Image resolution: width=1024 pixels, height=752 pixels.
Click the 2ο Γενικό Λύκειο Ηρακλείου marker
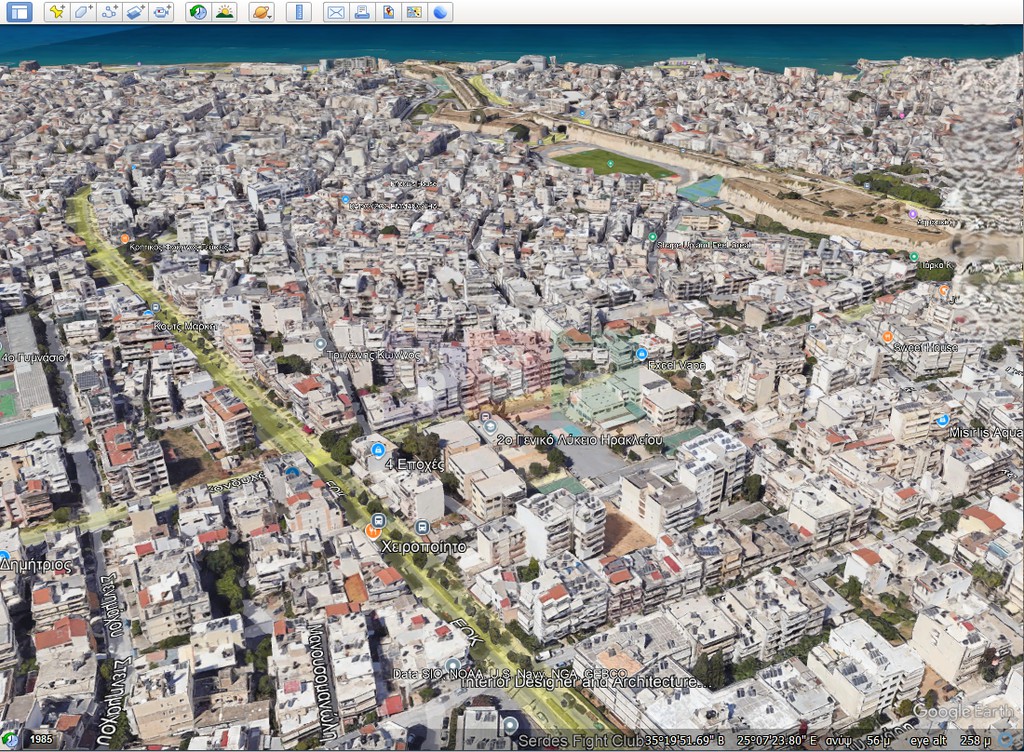(x=490, y=428)
